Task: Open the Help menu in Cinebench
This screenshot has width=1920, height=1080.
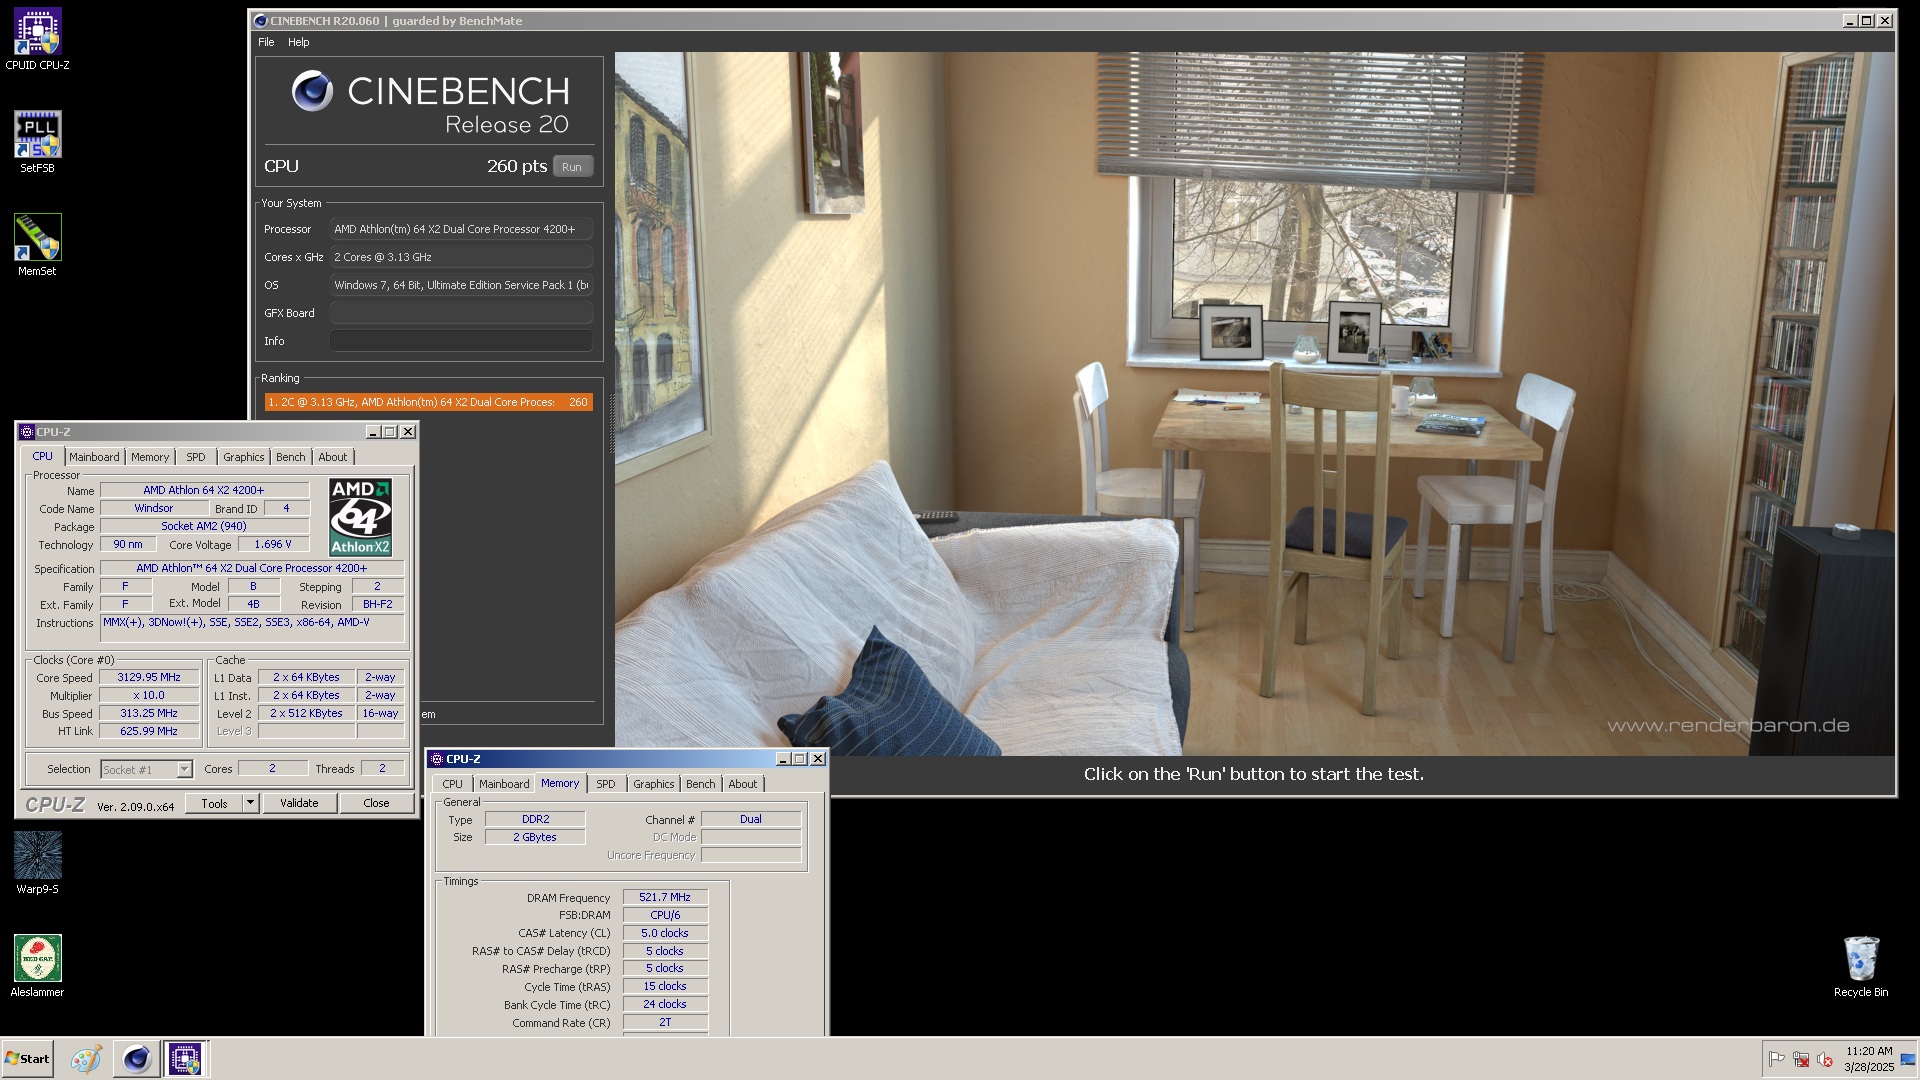Action: pos(298,42)
